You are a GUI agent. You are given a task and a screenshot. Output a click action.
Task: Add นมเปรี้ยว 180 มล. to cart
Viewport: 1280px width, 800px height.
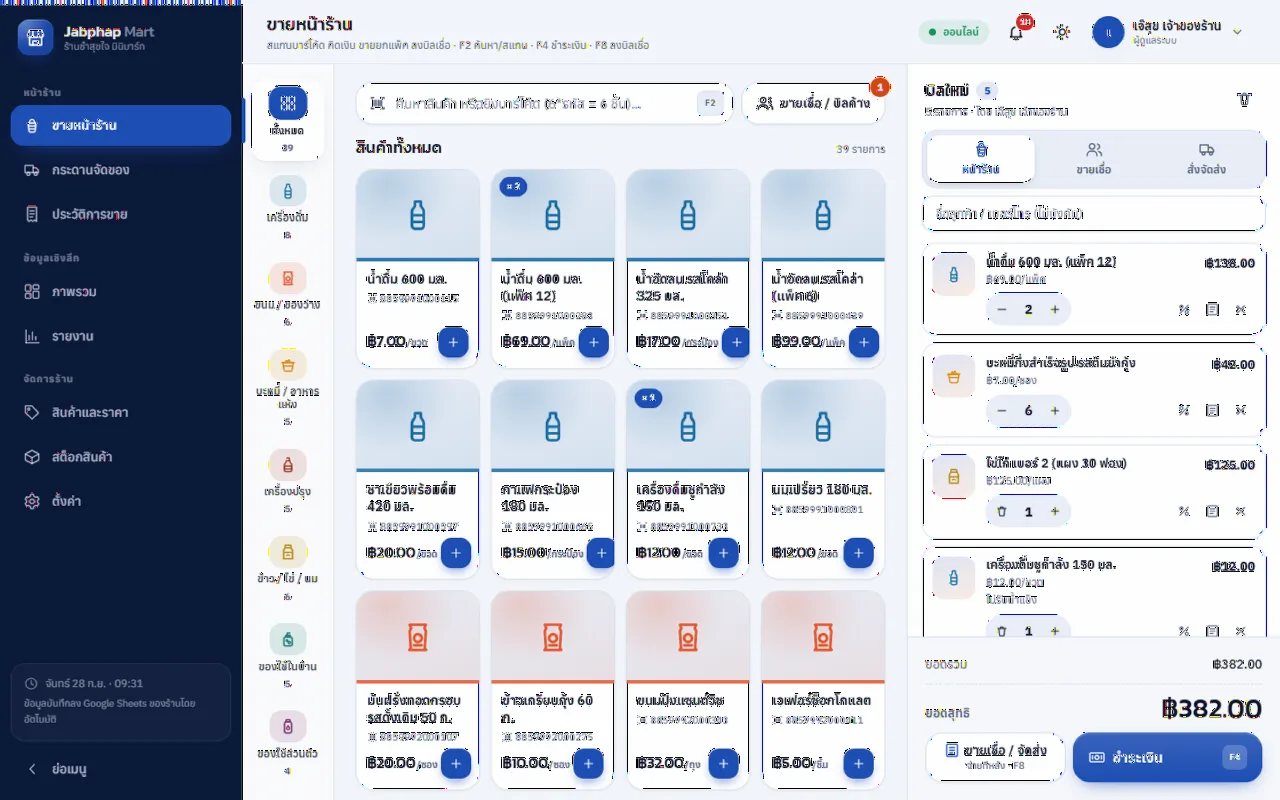point(859,553)
